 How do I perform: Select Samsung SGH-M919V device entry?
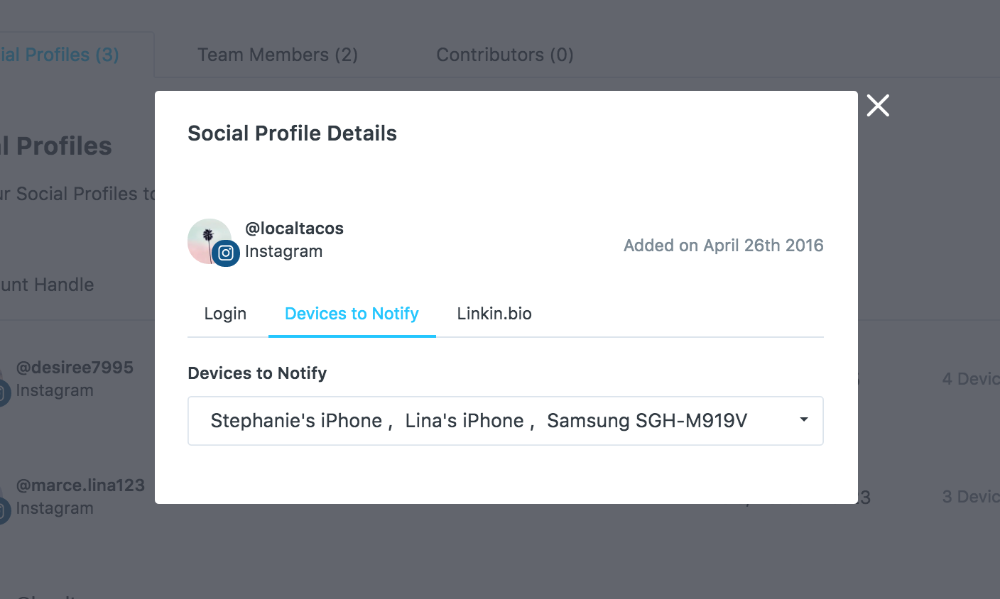point(647,421)
